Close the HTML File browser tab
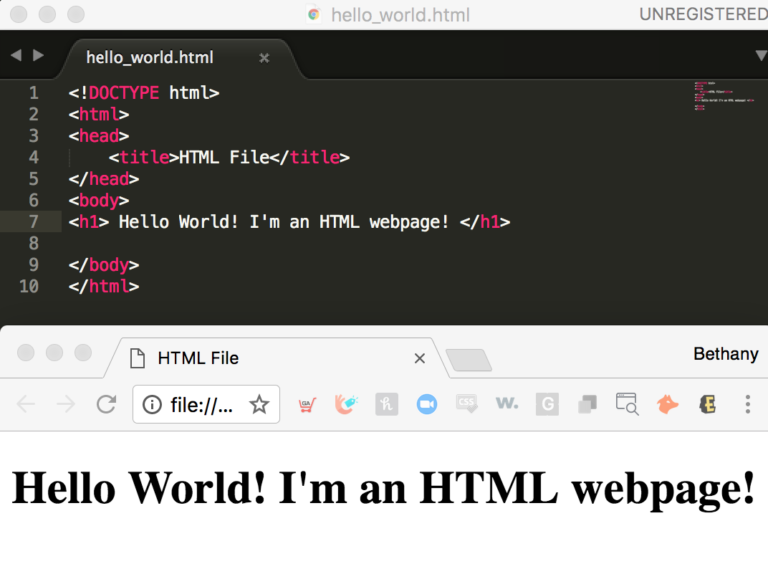768x569 pixels. coord(419,357)
